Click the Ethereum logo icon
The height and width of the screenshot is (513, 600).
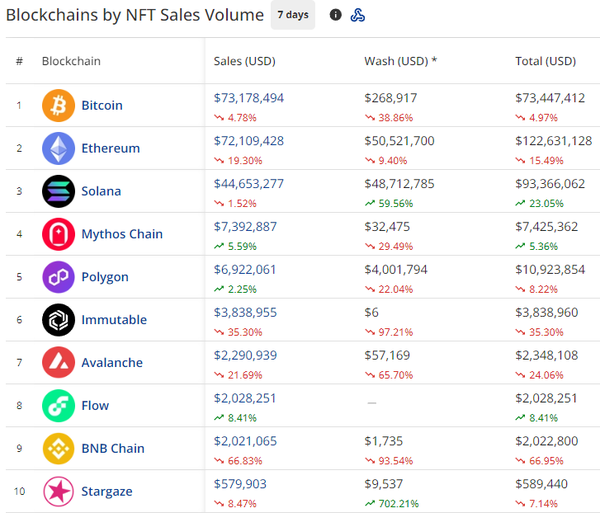(58, 148)
